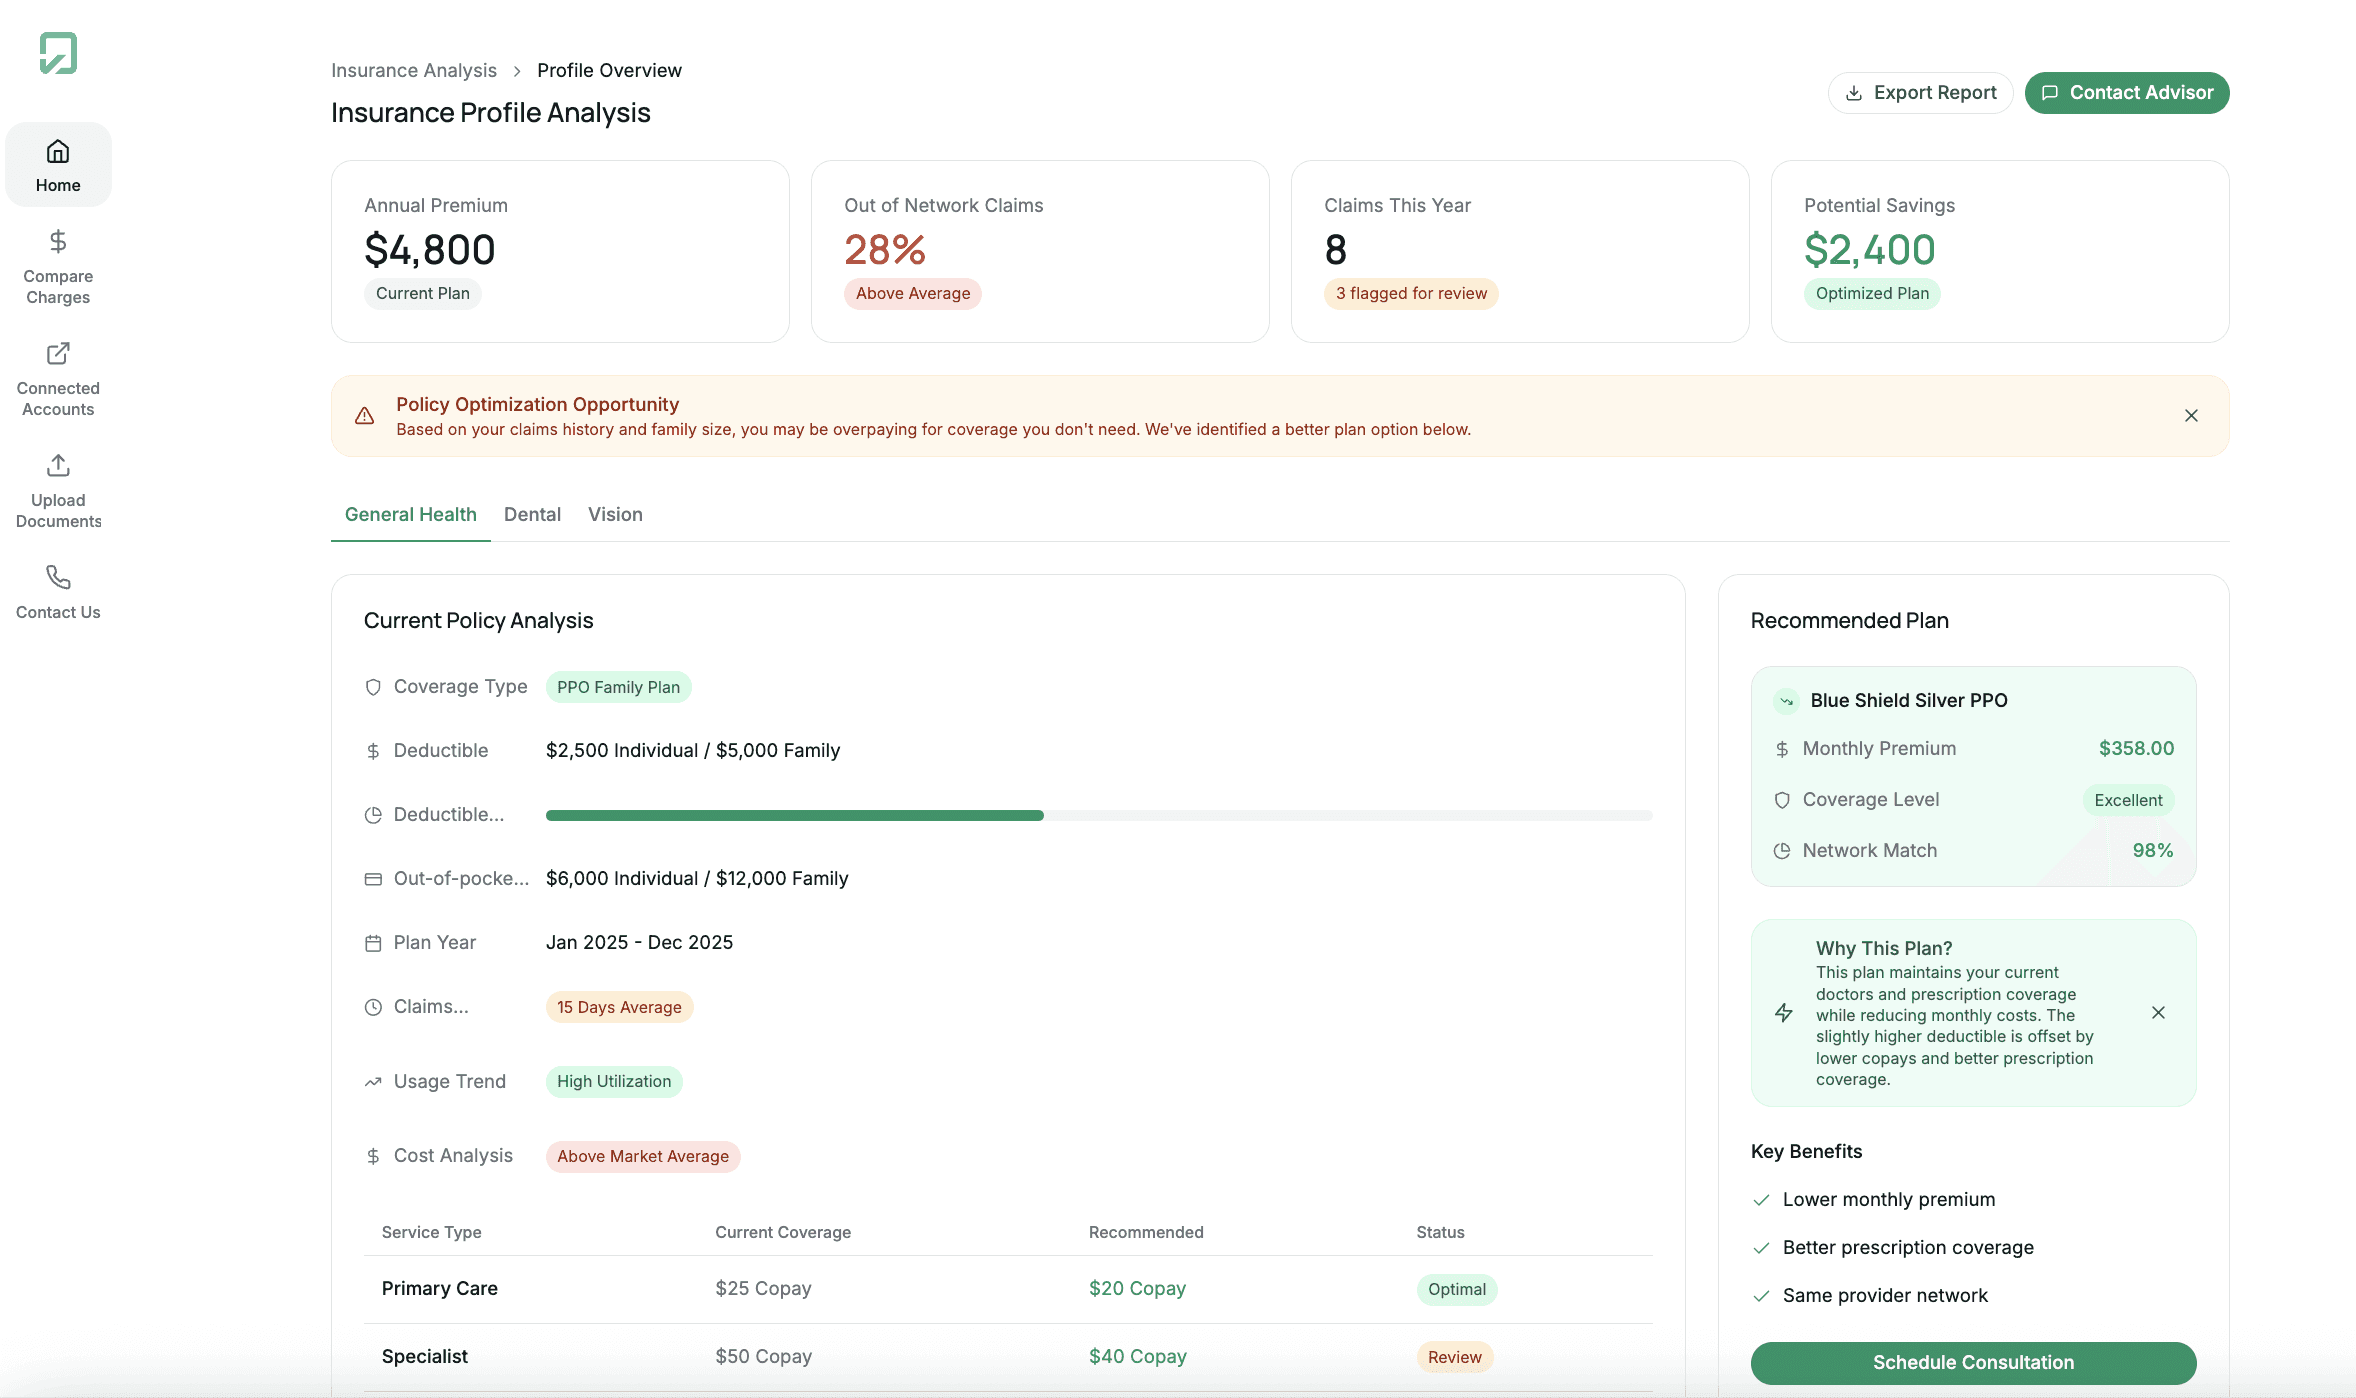
Task: Click the clock icon beside Claims
Action: pyautogui.click(x=373, y=1007)
